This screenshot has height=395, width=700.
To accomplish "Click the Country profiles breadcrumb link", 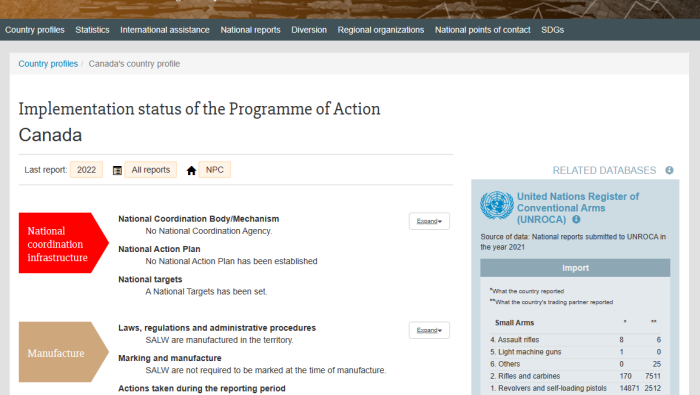I will 48,64.
